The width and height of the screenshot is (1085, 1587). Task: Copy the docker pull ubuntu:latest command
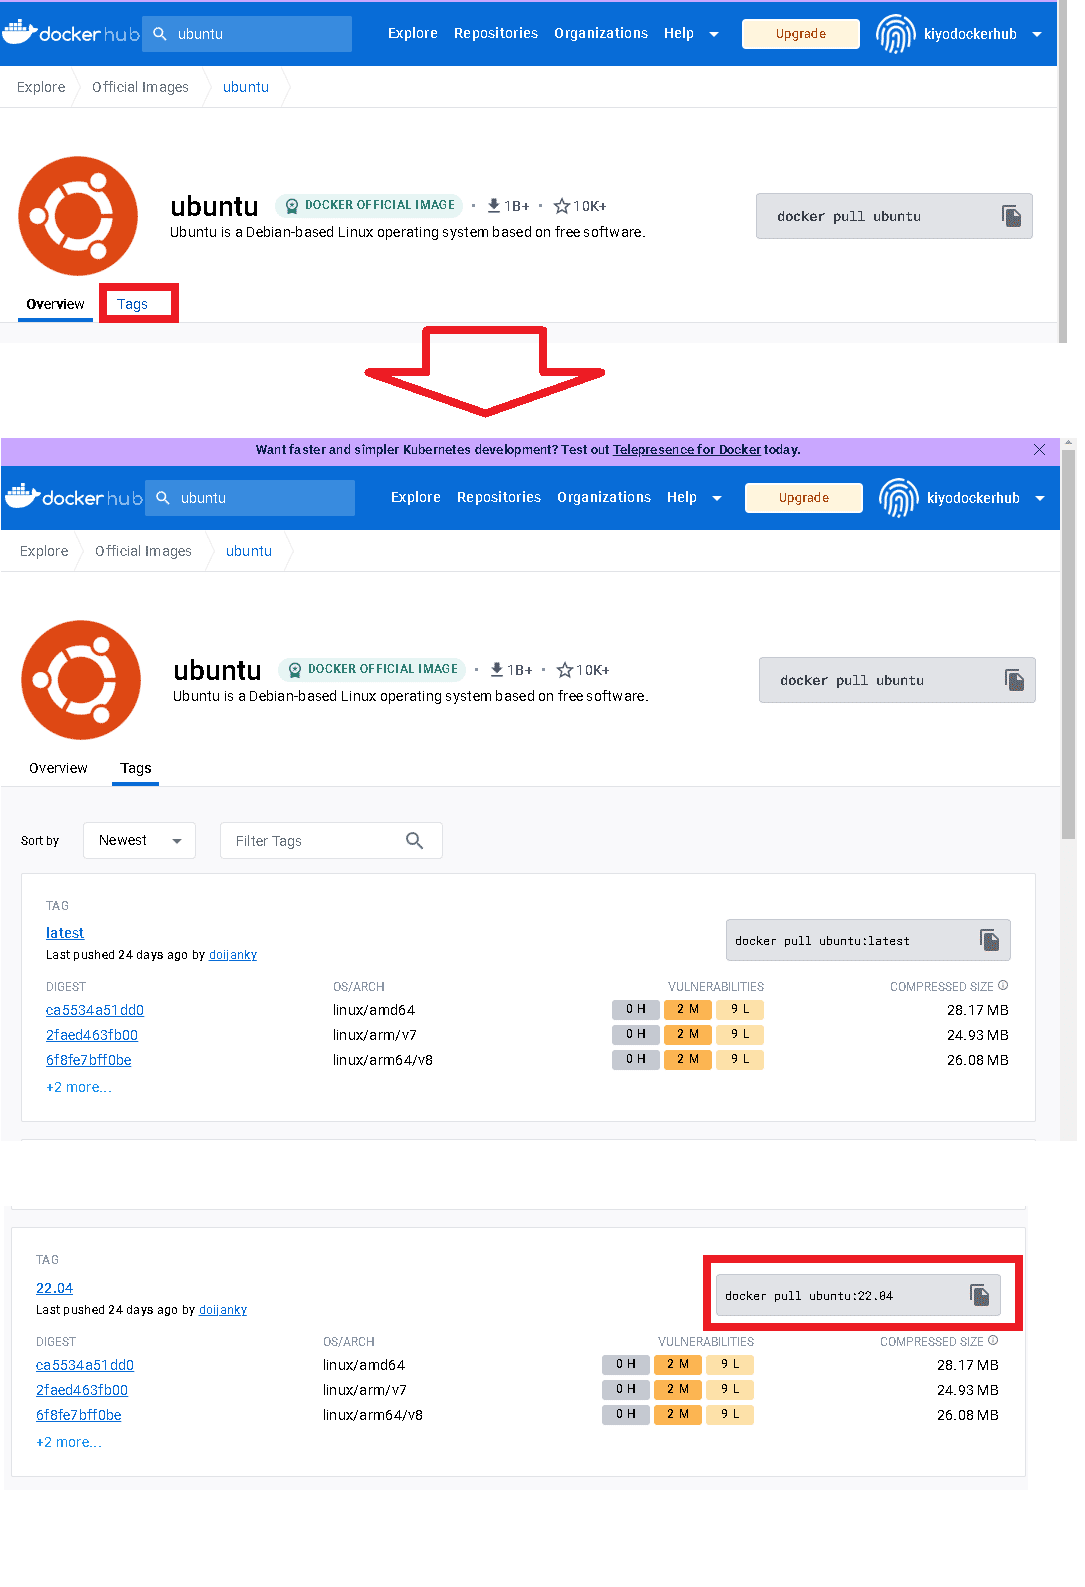[x=989, y=940]
